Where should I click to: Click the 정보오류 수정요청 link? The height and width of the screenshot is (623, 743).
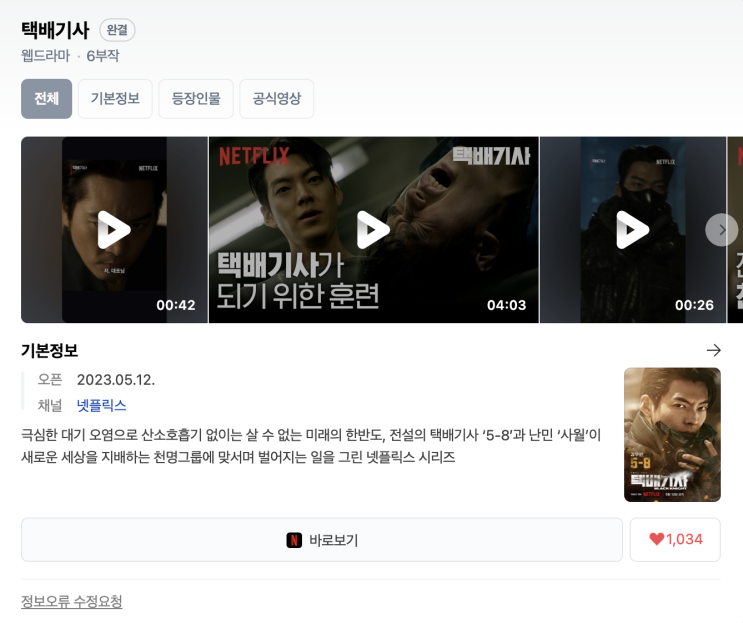pos(72,602)
